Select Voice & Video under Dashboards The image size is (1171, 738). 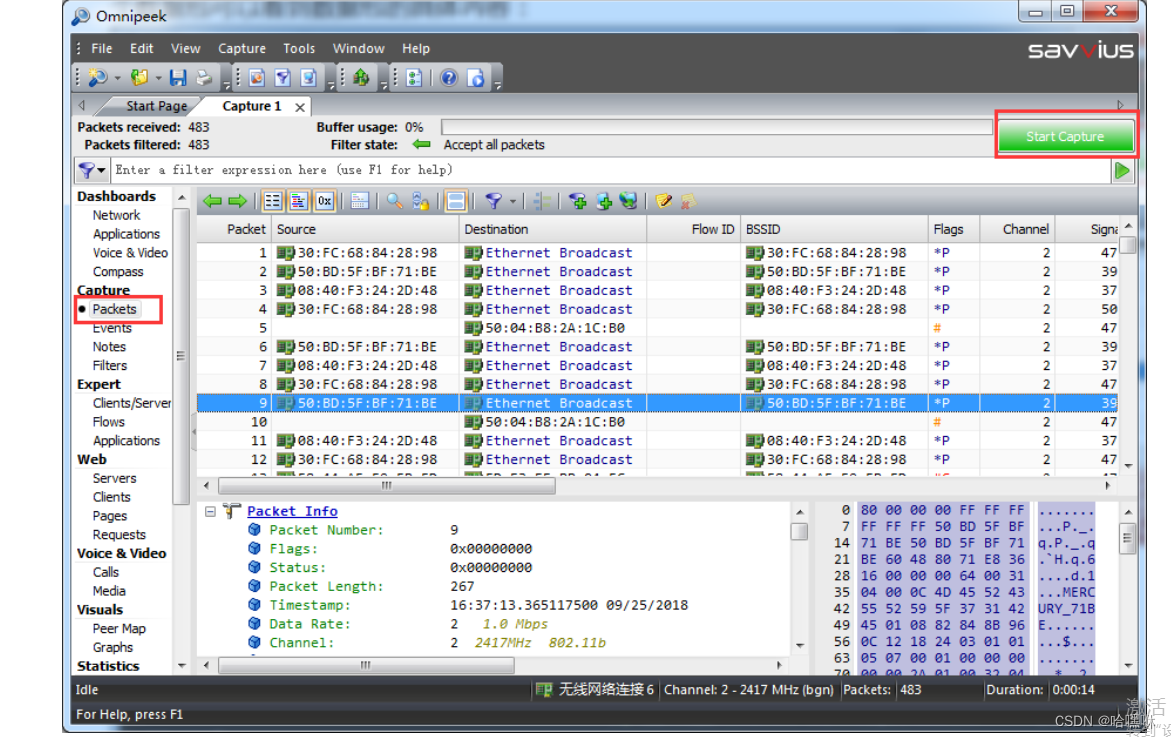tap(130, 252)
